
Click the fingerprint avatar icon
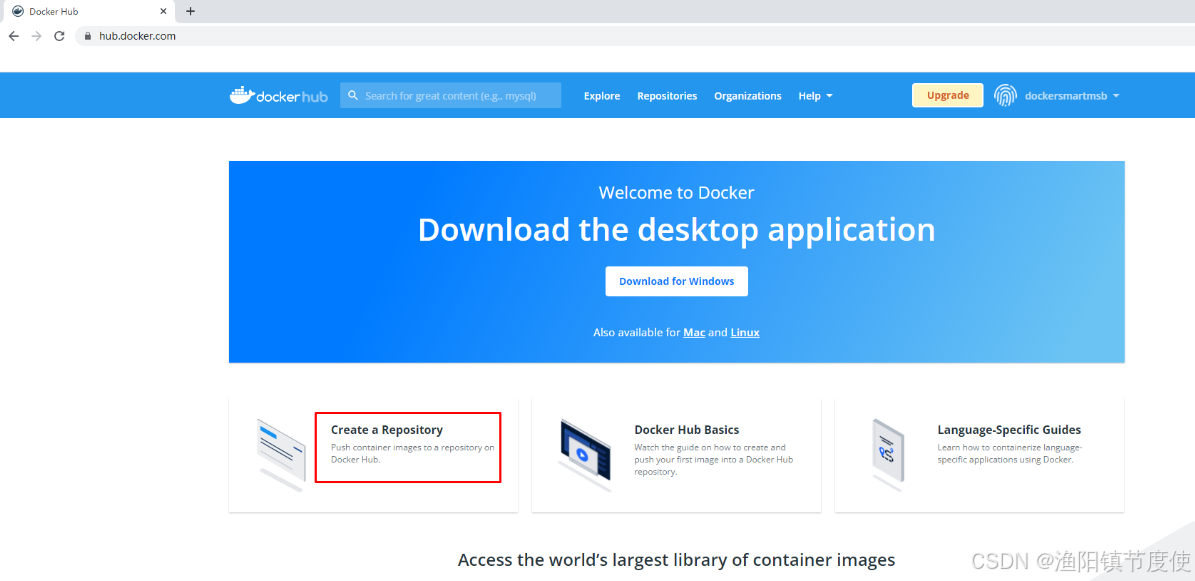click(x=1005, y=95)
